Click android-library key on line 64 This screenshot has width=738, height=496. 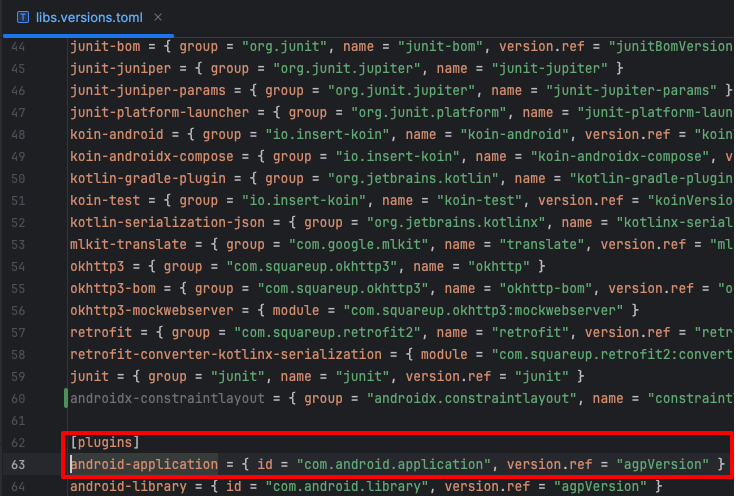(x=128, y=487)
